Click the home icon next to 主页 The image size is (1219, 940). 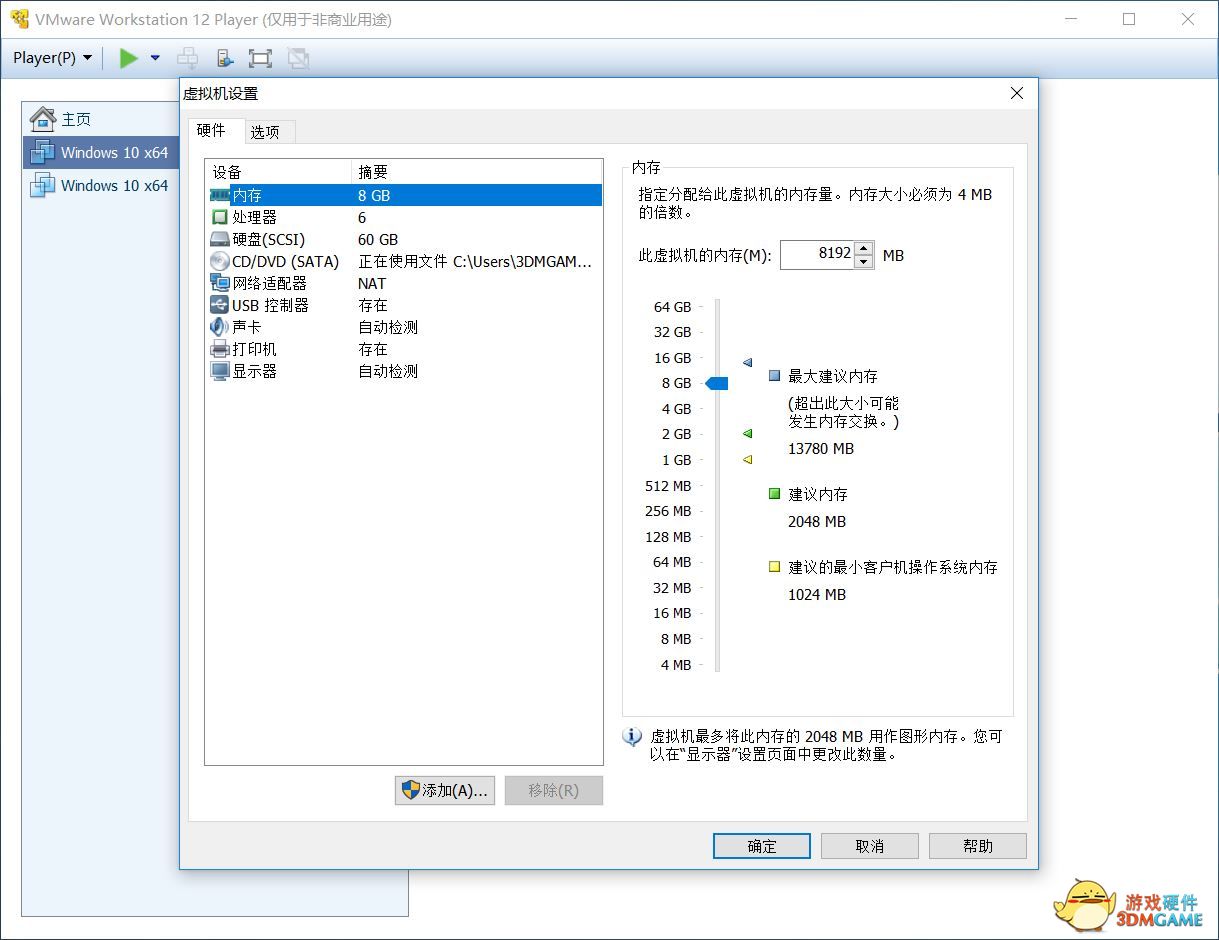click(x=42, y=119)
